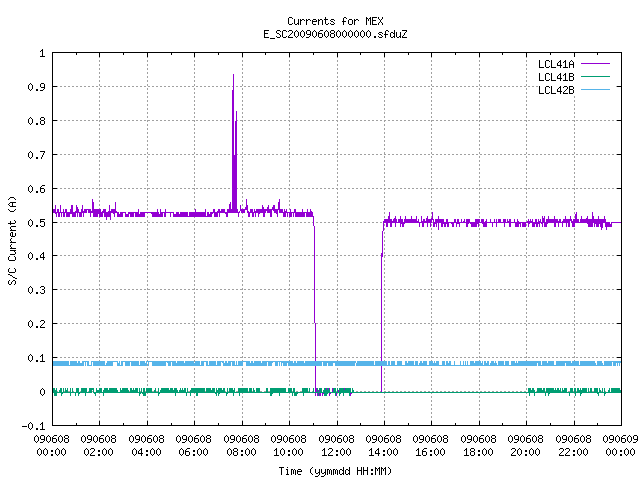Select the filename 'E_SC20090608000000.sfduZ' subtitle
The height and width of the screenshot is (480, 640).
click(335, 34)
